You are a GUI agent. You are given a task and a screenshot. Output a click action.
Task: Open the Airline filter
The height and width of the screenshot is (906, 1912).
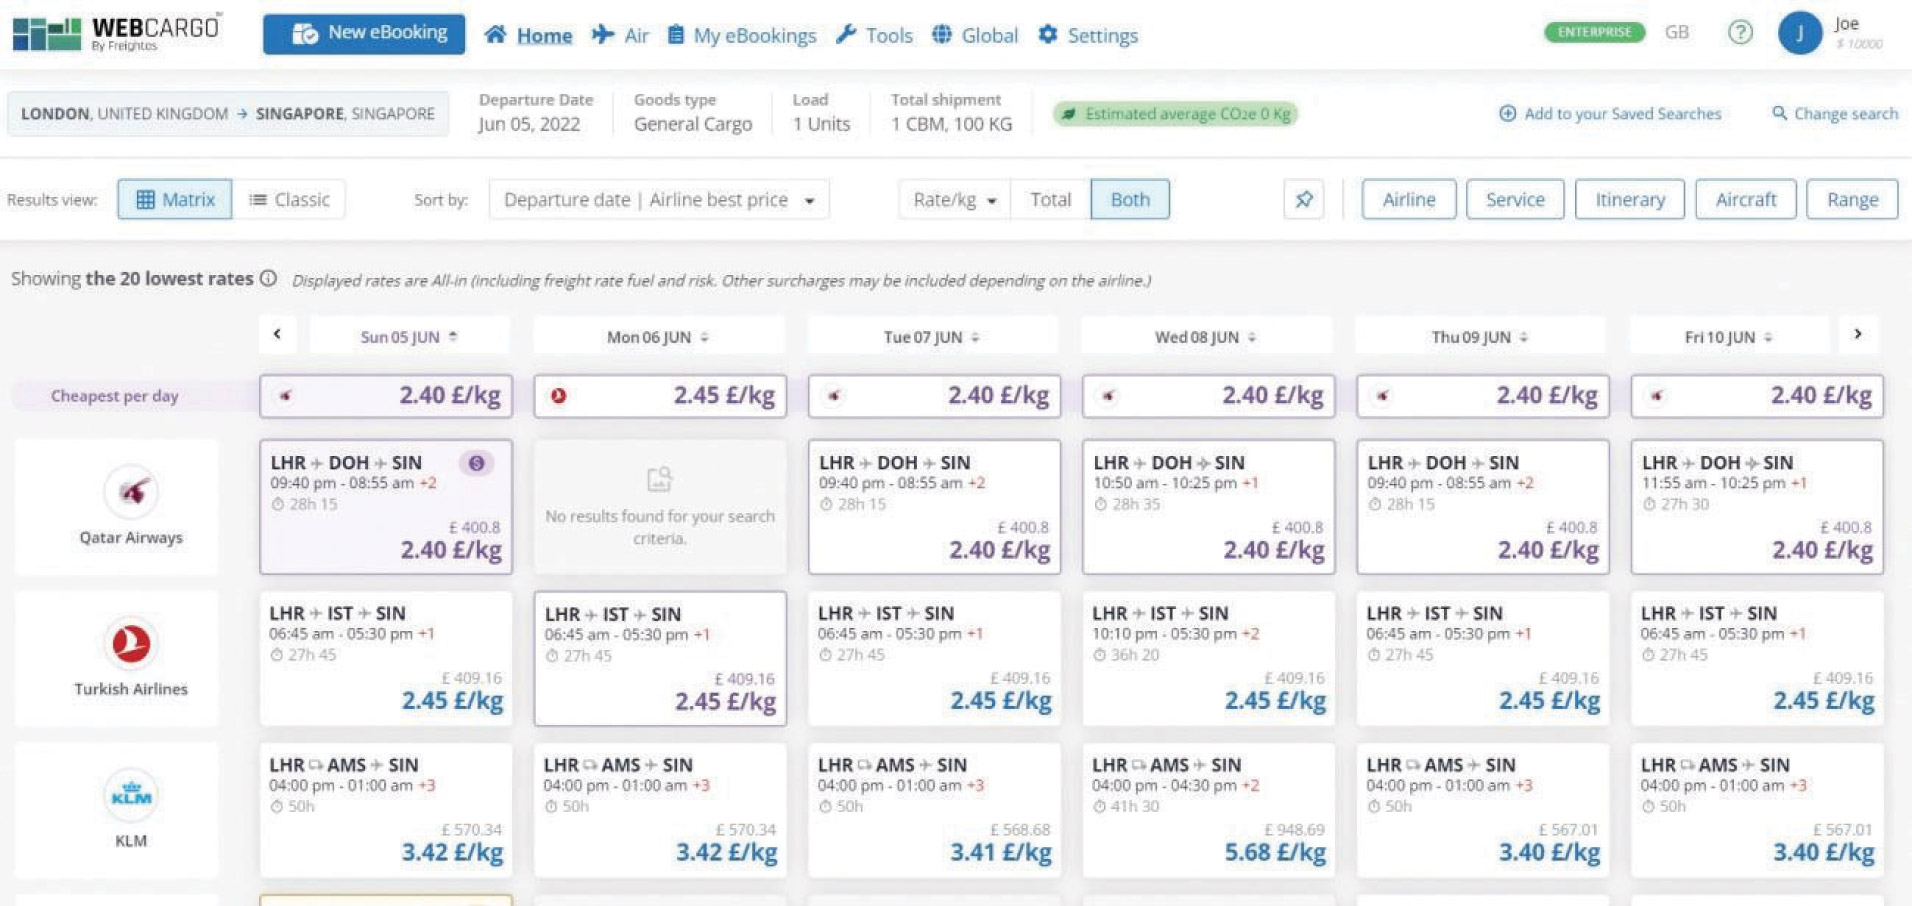tap(1409, 199)
